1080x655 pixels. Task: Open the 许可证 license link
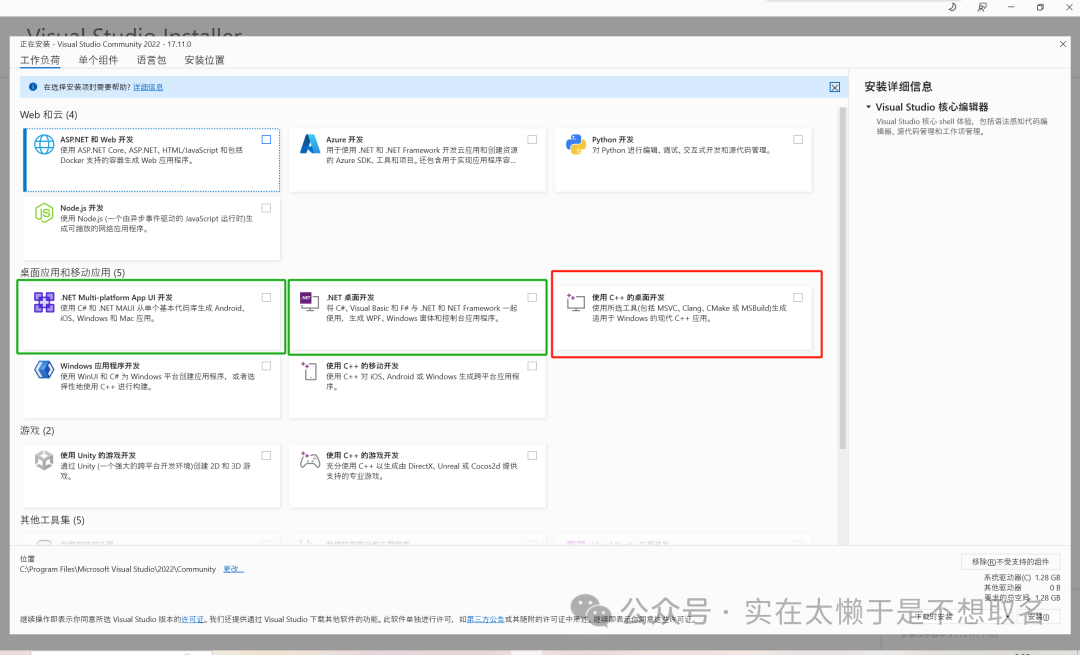coord(193,619)
